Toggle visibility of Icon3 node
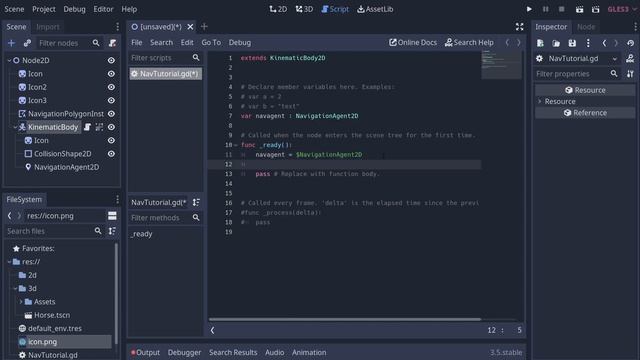640x360 pixels. tap(111, 100)
